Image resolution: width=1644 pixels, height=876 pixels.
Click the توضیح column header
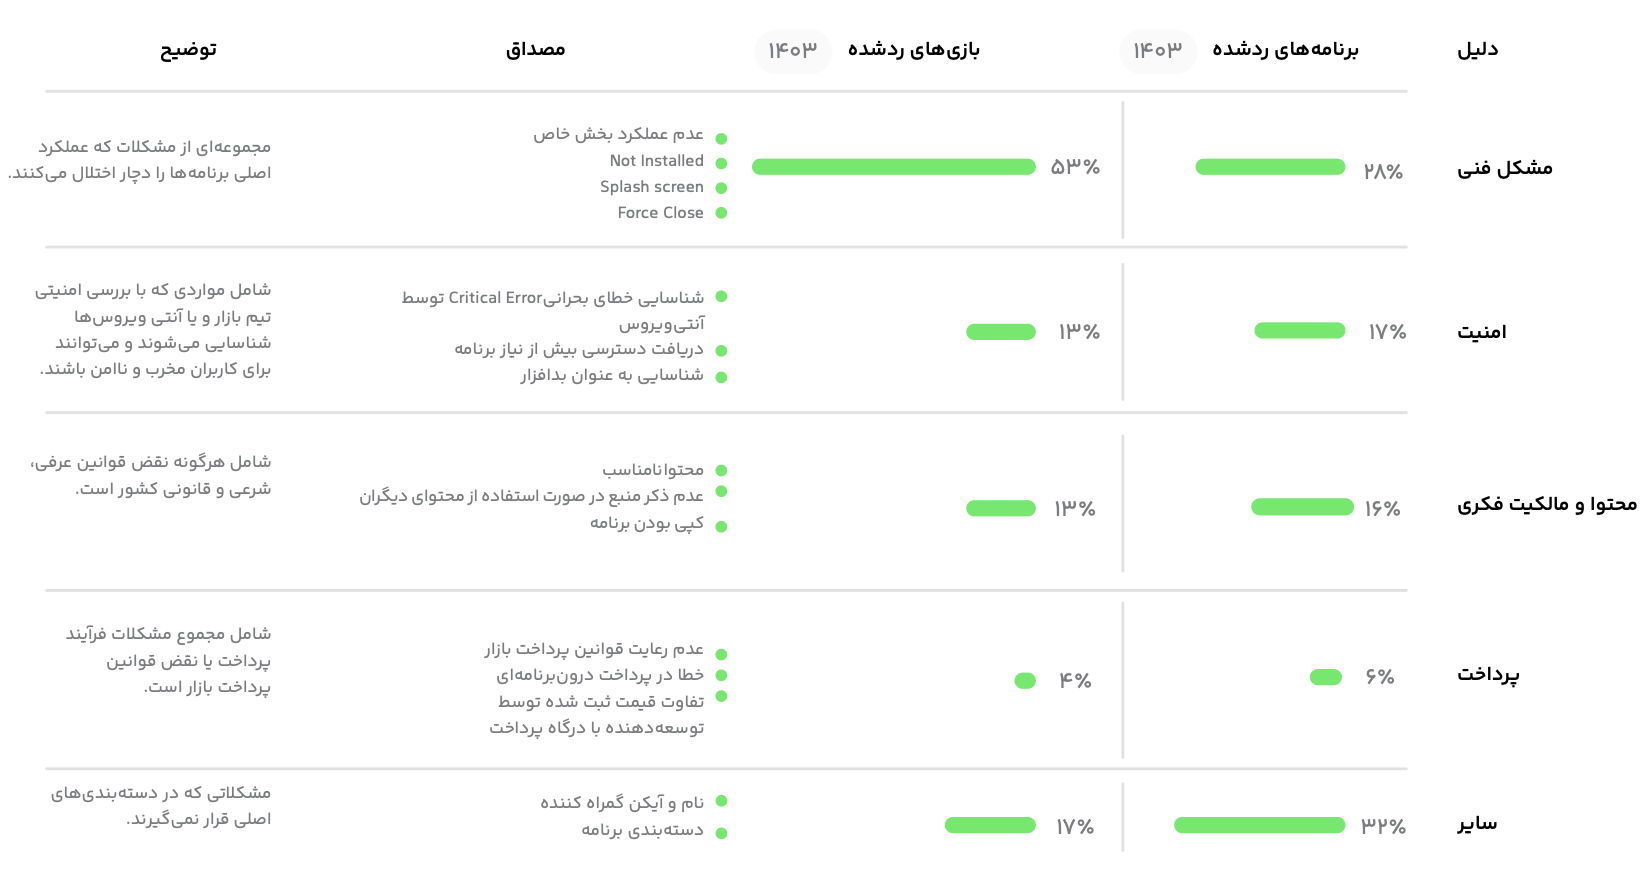click(x=188, y=50)
